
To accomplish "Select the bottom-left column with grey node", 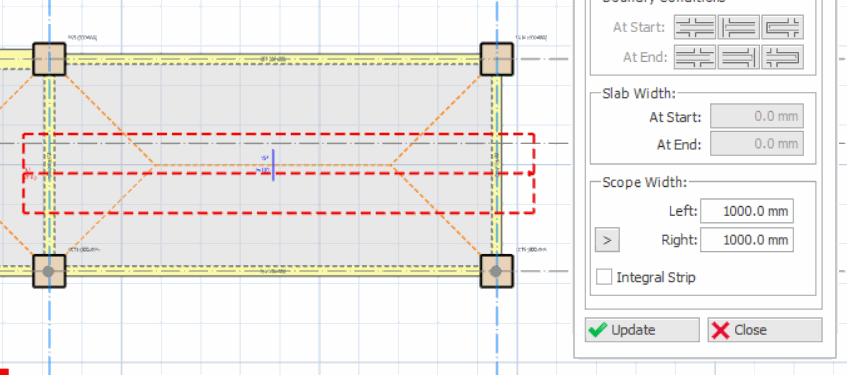I will point(49,271).
